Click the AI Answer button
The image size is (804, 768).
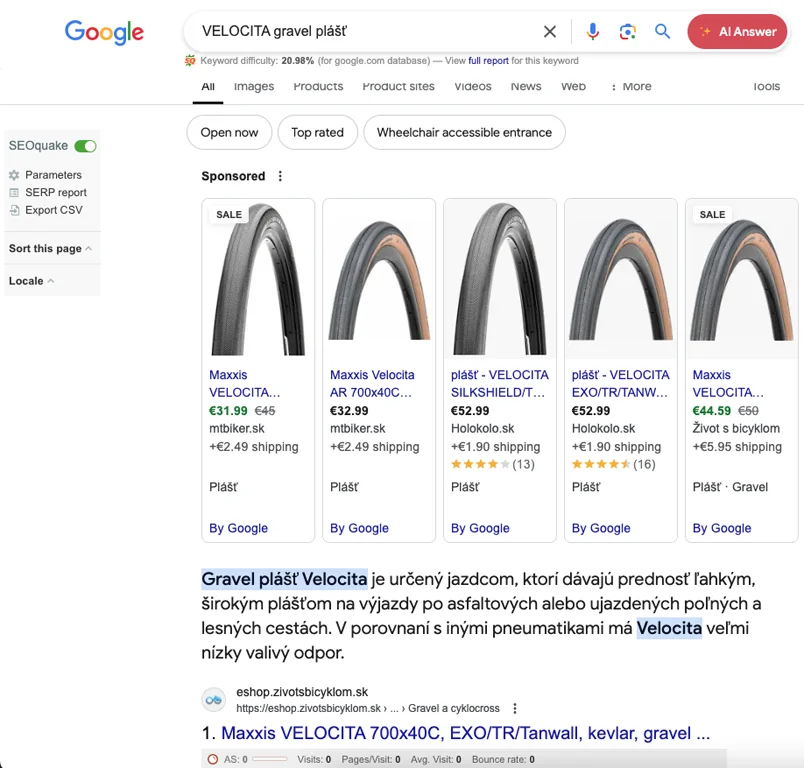737,32
